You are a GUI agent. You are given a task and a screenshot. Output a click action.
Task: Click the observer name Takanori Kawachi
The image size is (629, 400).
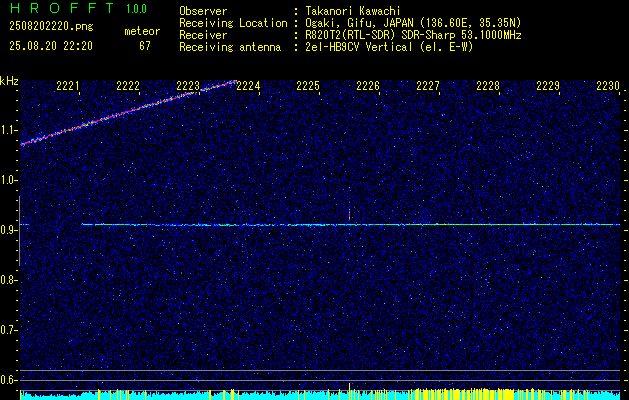point(353,11)
